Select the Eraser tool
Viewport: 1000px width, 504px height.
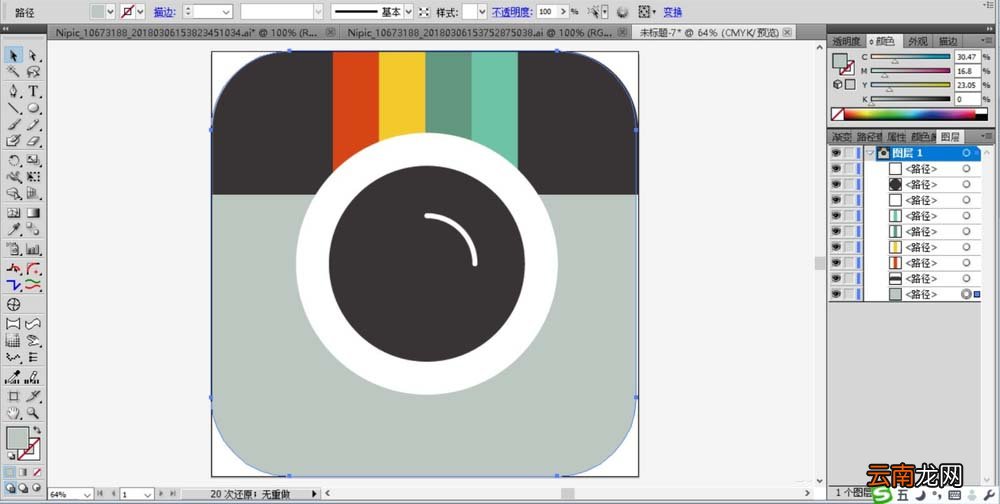click(x=33, y=141)
